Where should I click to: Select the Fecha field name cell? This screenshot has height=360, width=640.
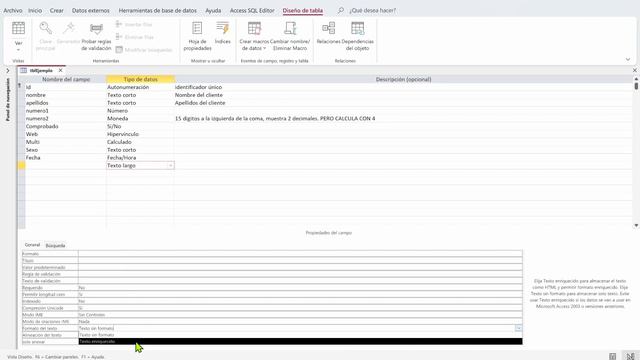coord(65,158)
